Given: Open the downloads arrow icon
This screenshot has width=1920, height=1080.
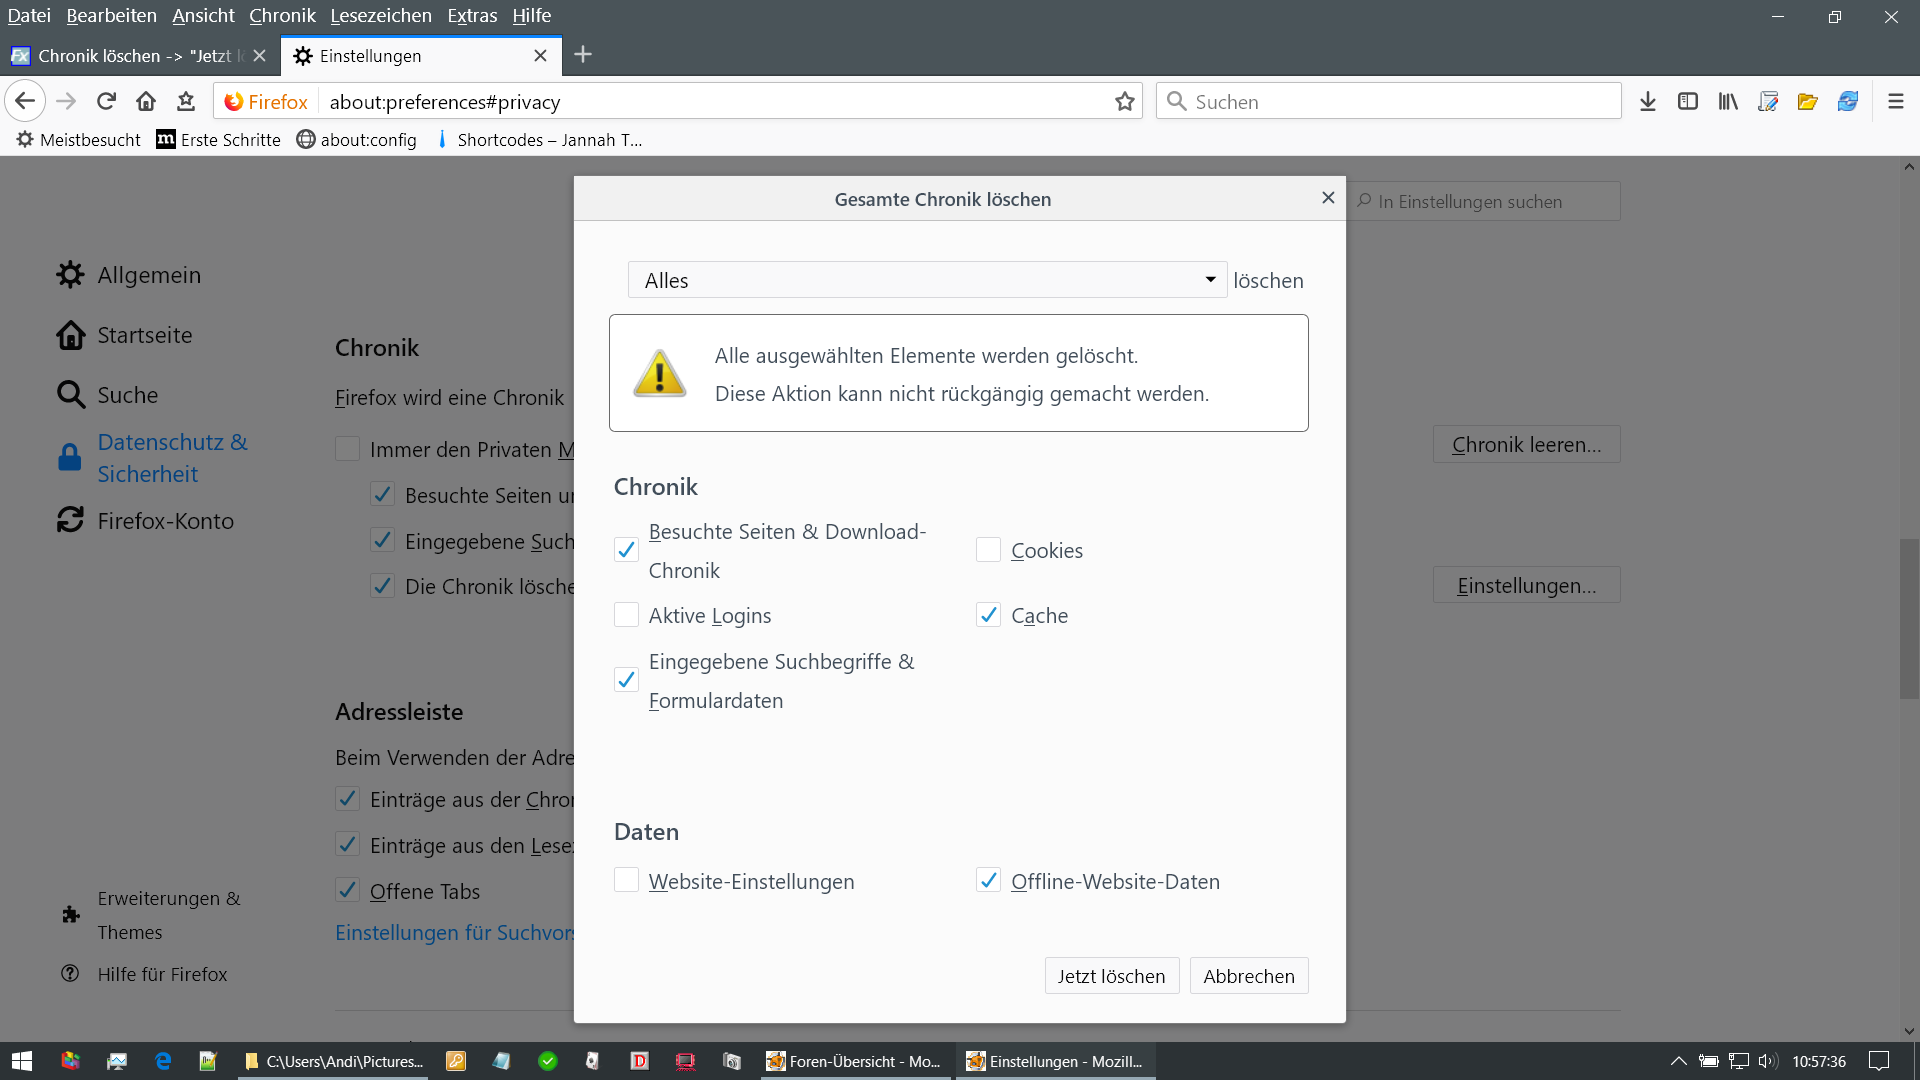Looking at the screenshot, I should [1648, 101].
